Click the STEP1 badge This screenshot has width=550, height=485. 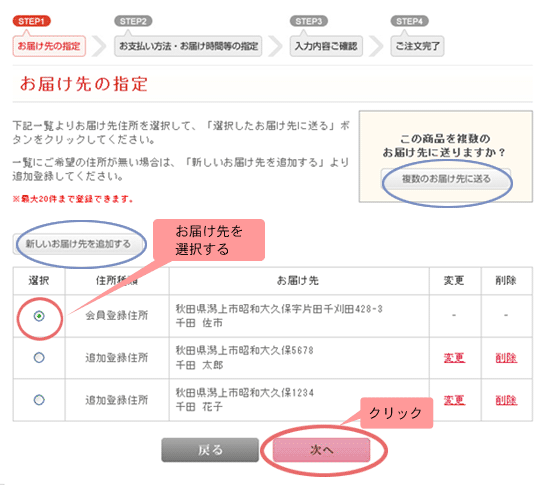(32, 21)
